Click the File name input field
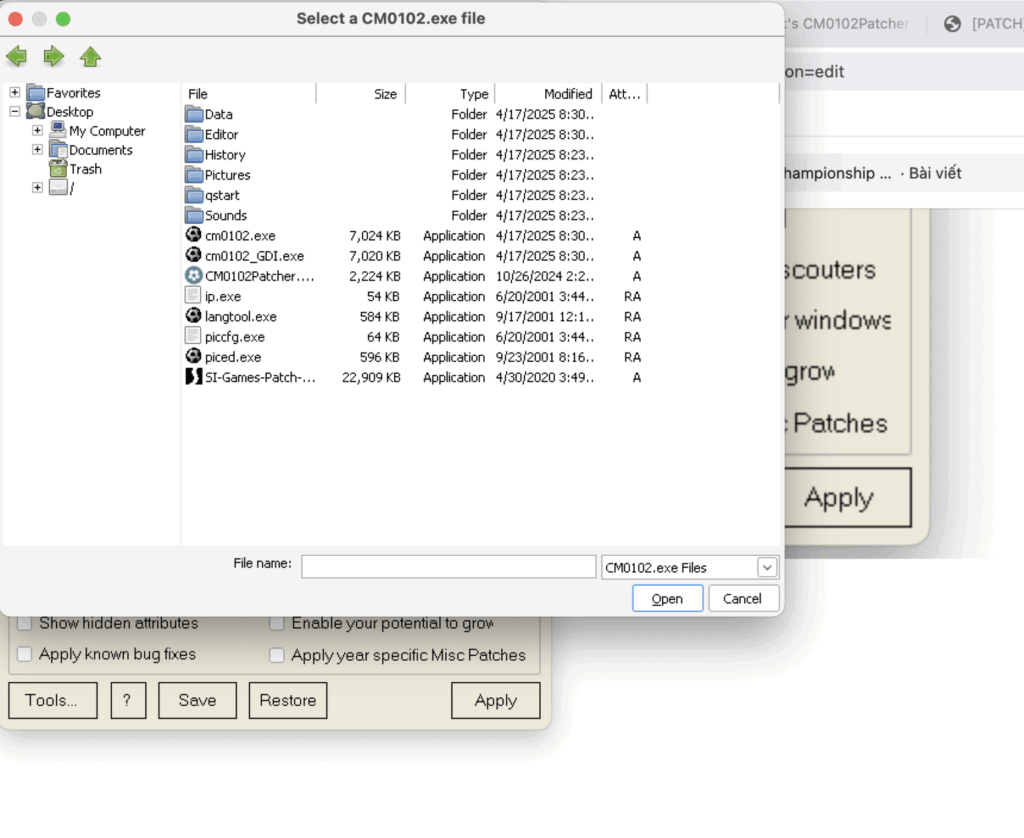This screenshot has width=1024, height=838. tap(448, 567)
